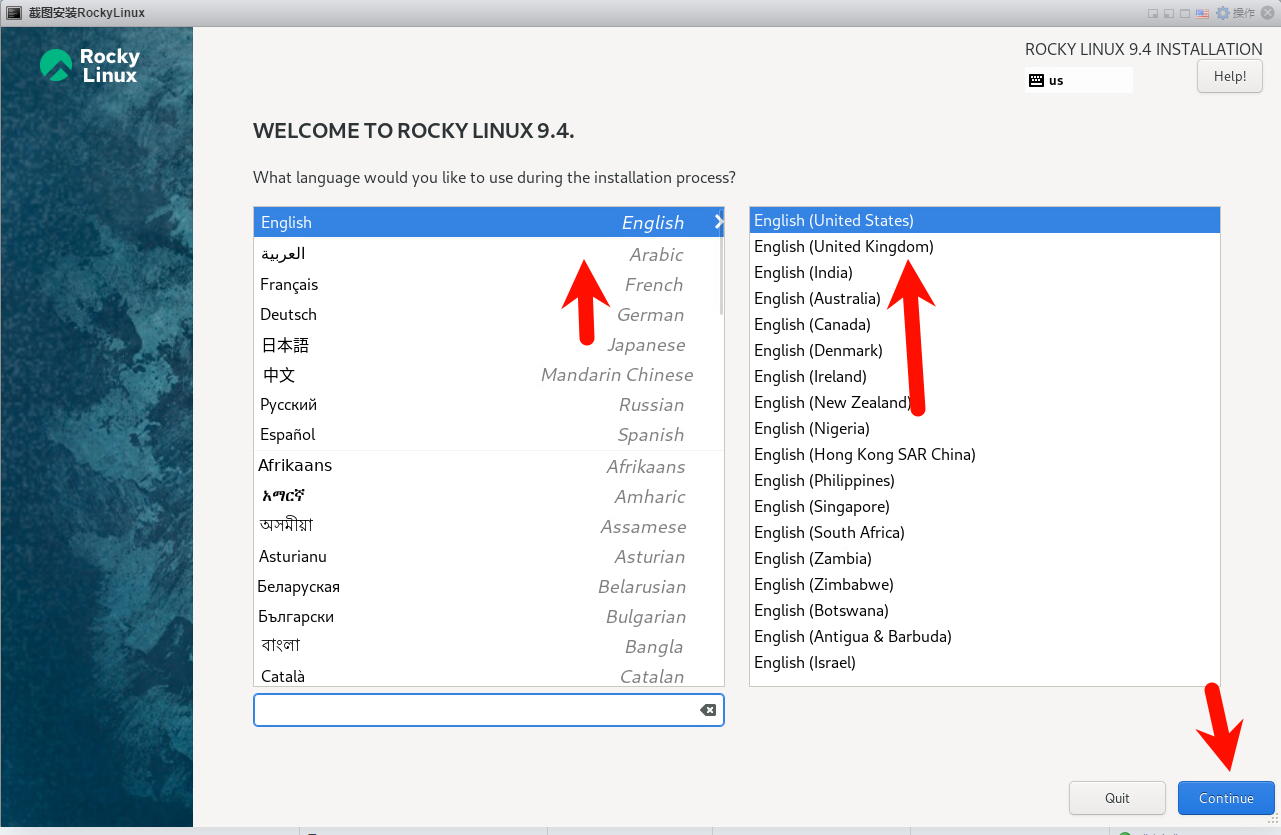Choose English (Botswana) locale

pyautogui.click(x=985, y=610)
